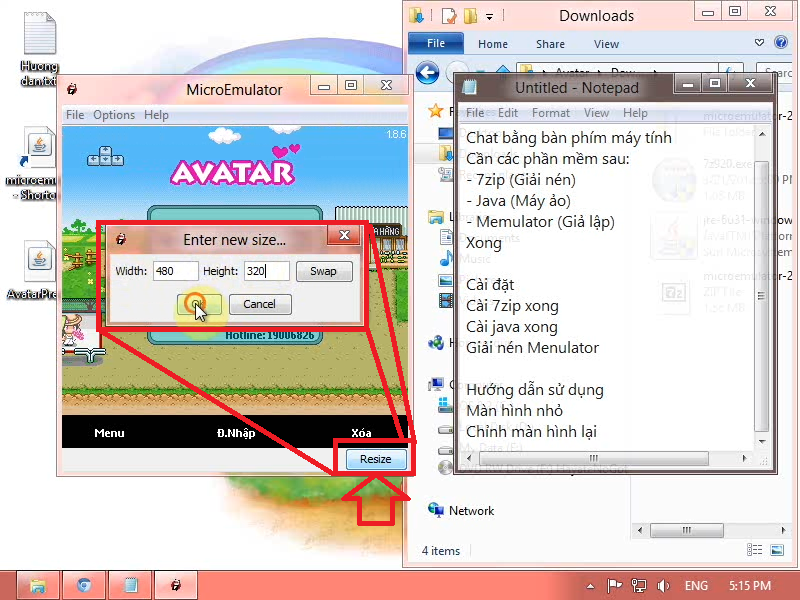
Task: Click the Height input field
Action: [266, 271]
